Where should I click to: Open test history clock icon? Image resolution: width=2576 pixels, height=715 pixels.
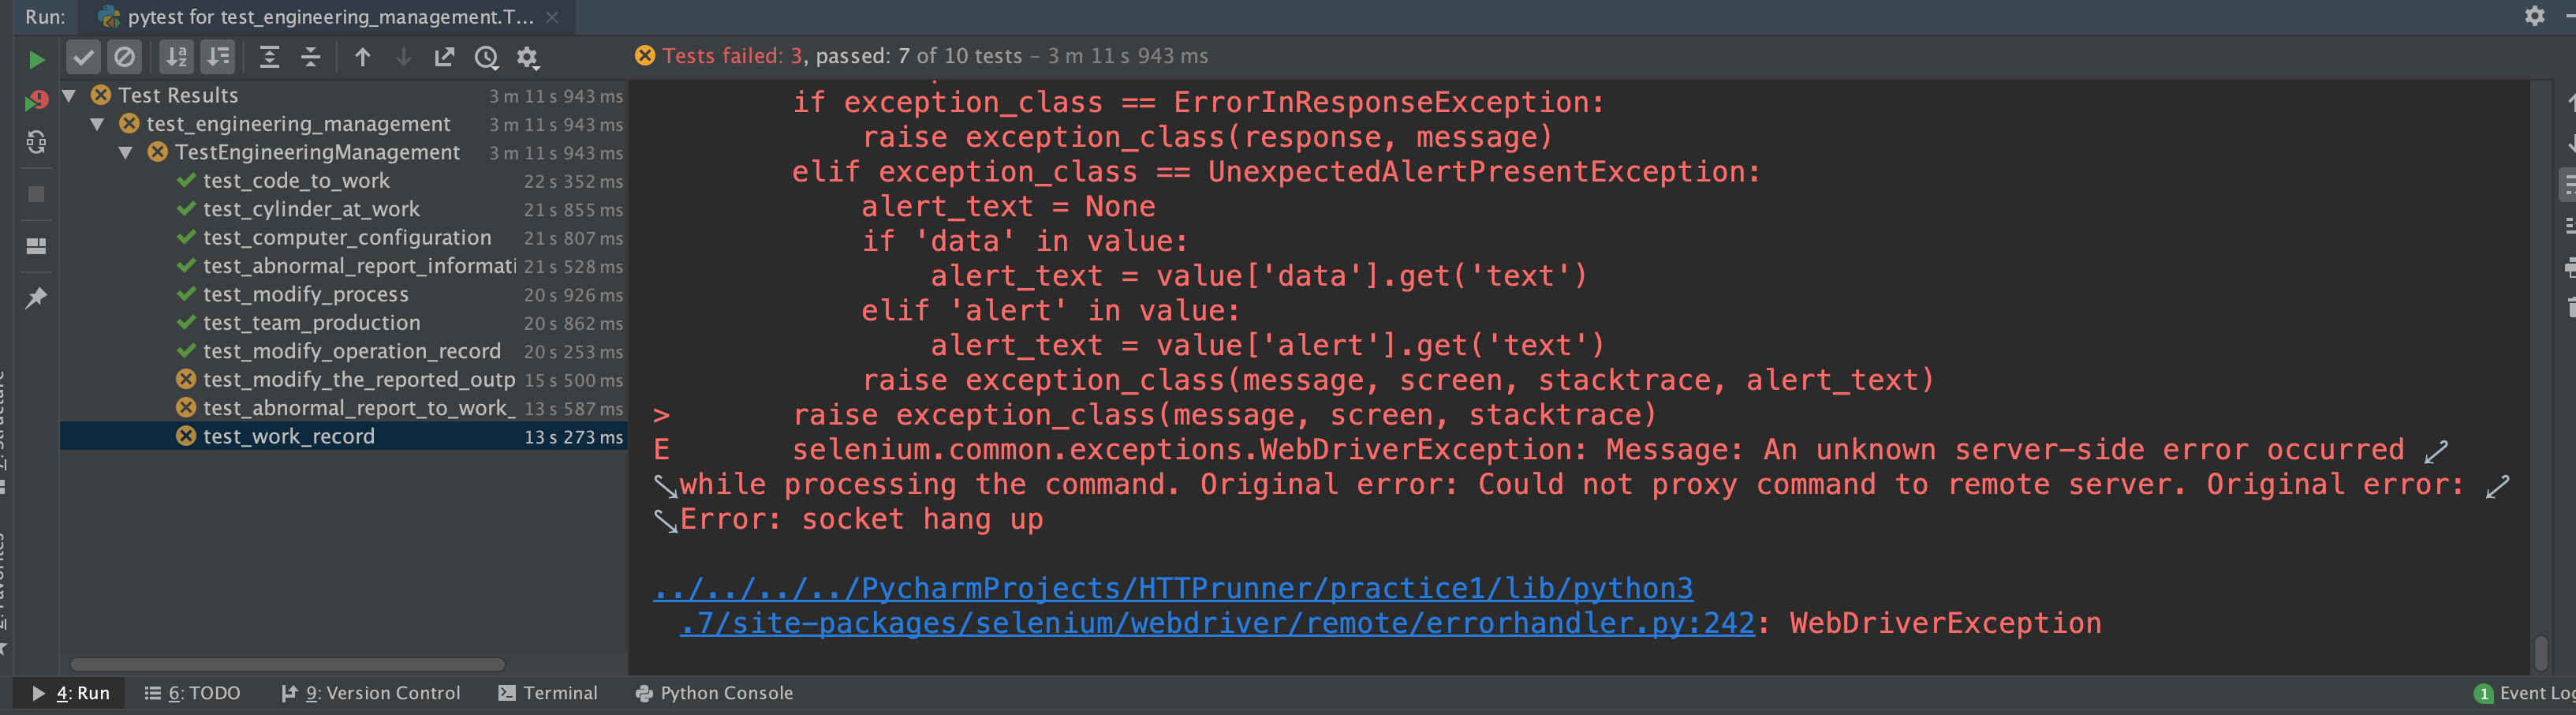(x=486, y=58)
